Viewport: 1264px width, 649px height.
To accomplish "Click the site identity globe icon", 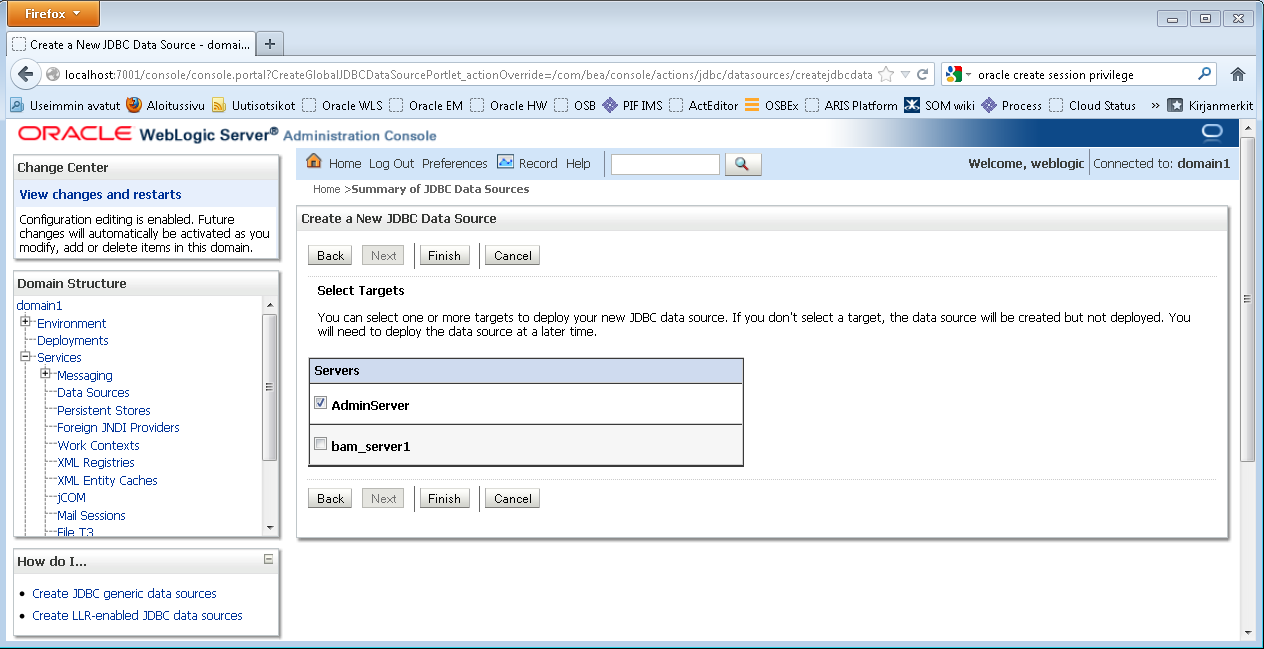I will coord(53,74).
